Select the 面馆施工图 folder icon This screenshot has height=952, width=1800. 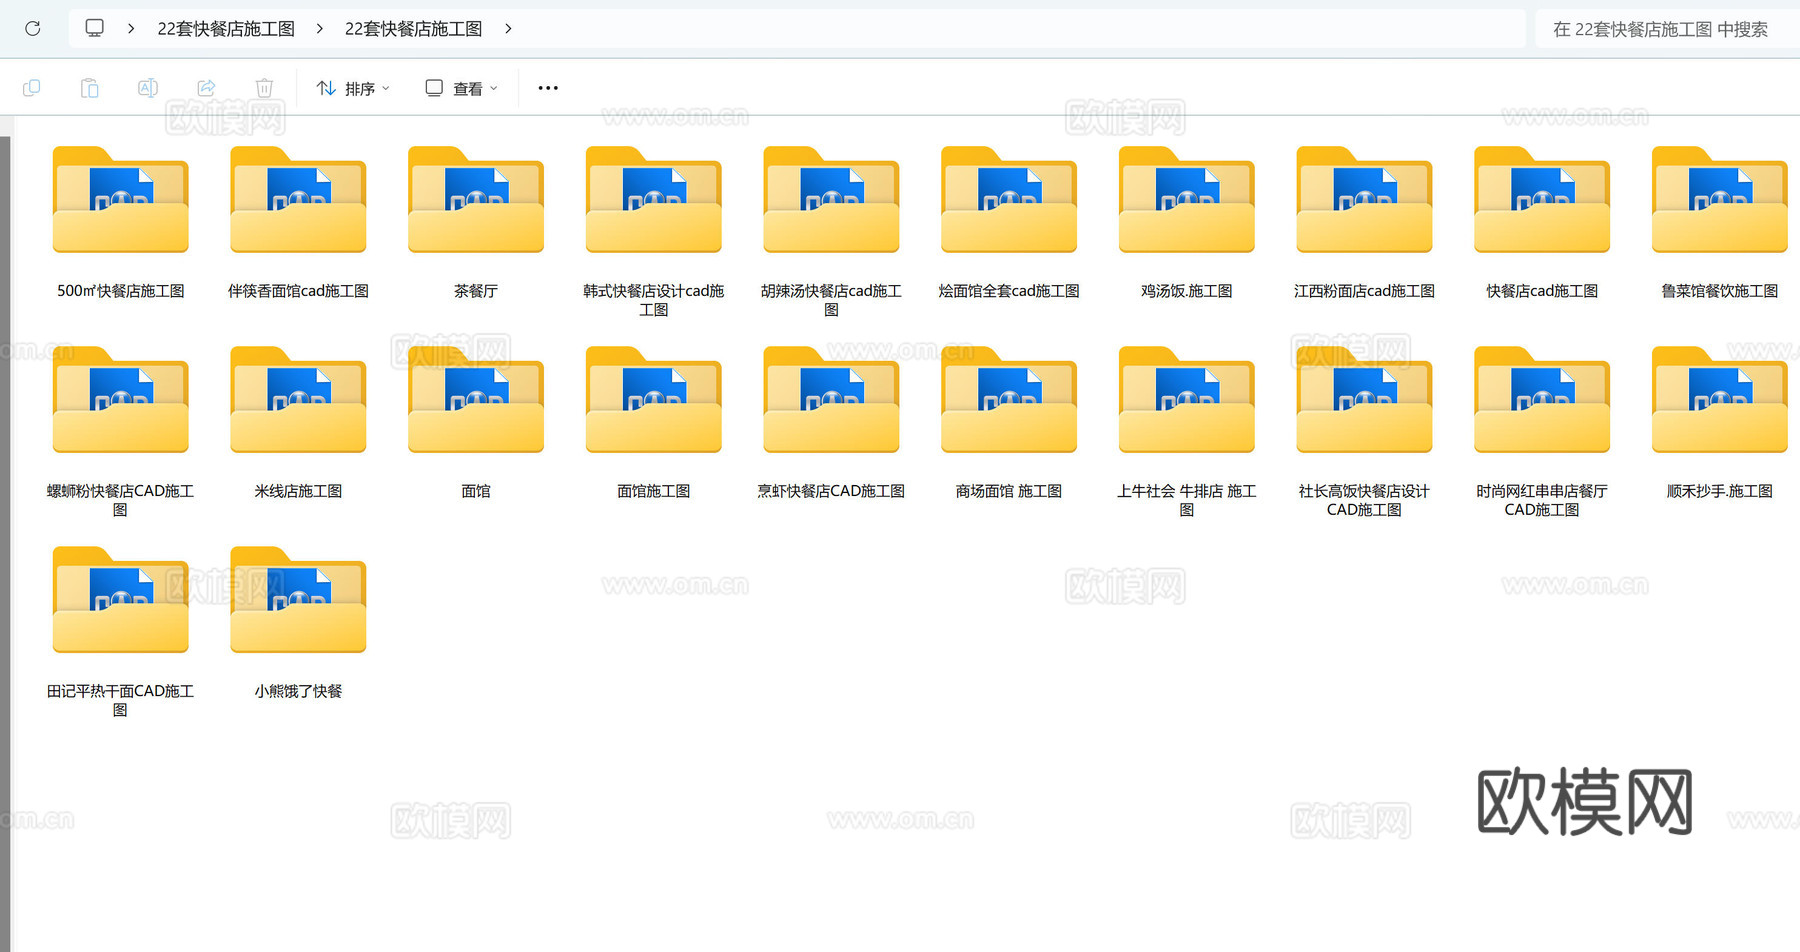[x=653, y=400]
